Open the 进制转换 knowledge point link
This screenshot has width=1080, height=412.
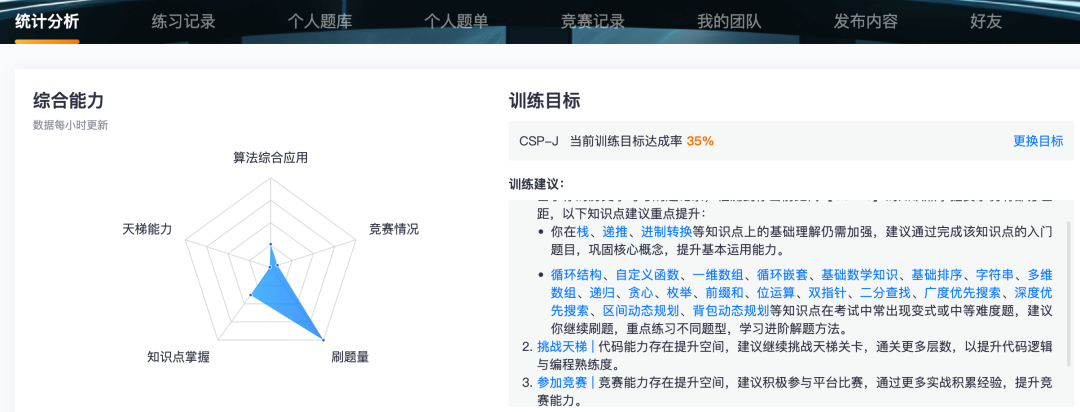(x=666, y=231)
